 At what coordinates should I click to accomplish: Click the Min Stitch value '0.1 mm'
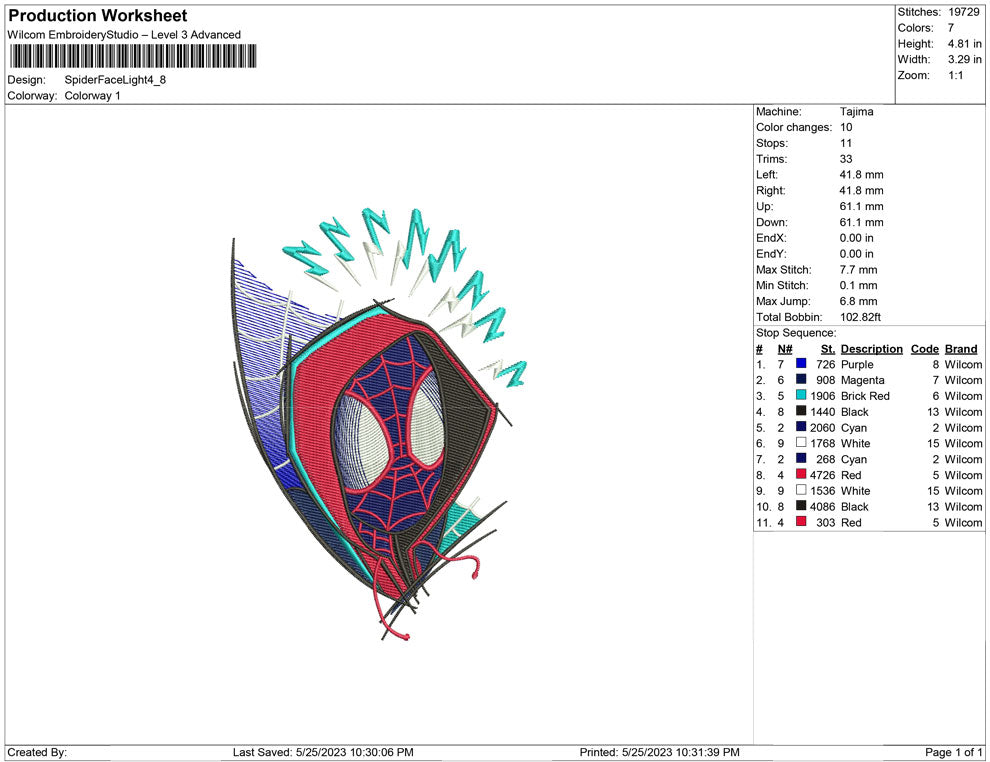(x=859, y=285)
